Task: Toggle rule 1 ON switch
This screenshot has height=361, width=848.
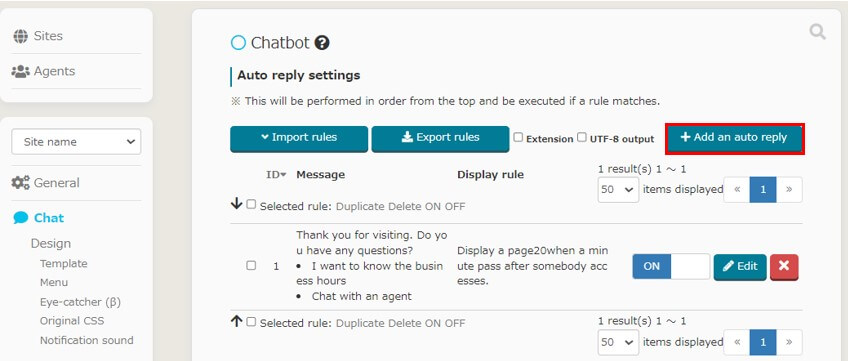Action: (671, 266)
